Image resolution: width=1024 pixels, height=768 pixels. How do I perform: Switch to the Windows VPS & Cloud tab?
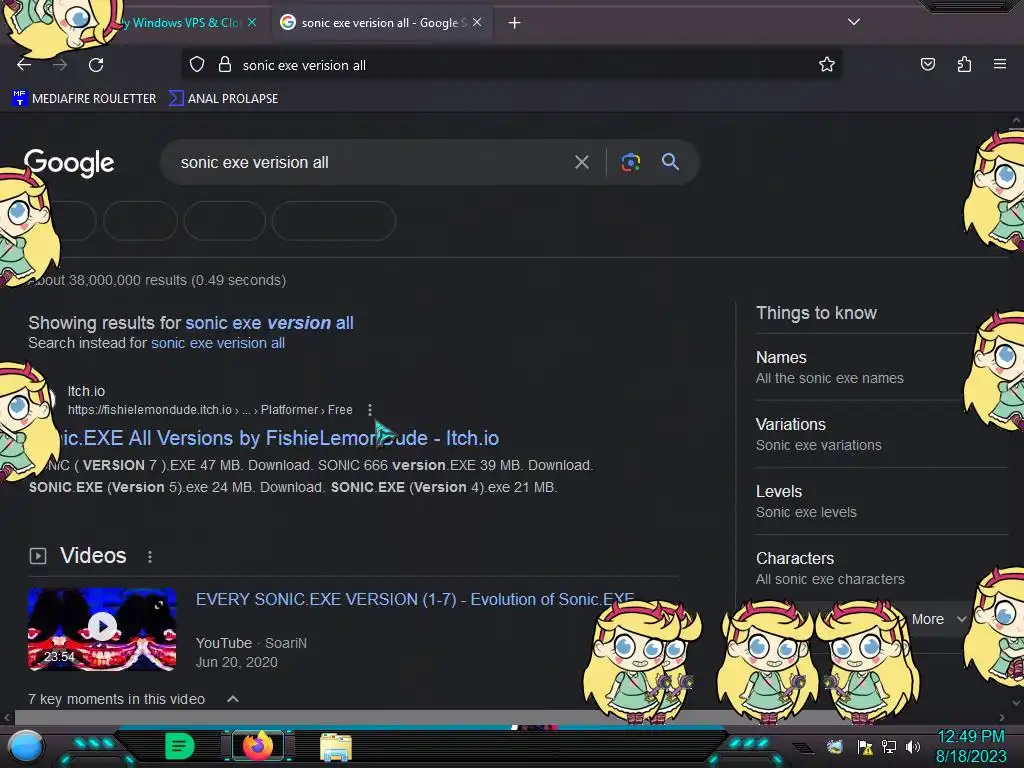click(x=183, y=22)
